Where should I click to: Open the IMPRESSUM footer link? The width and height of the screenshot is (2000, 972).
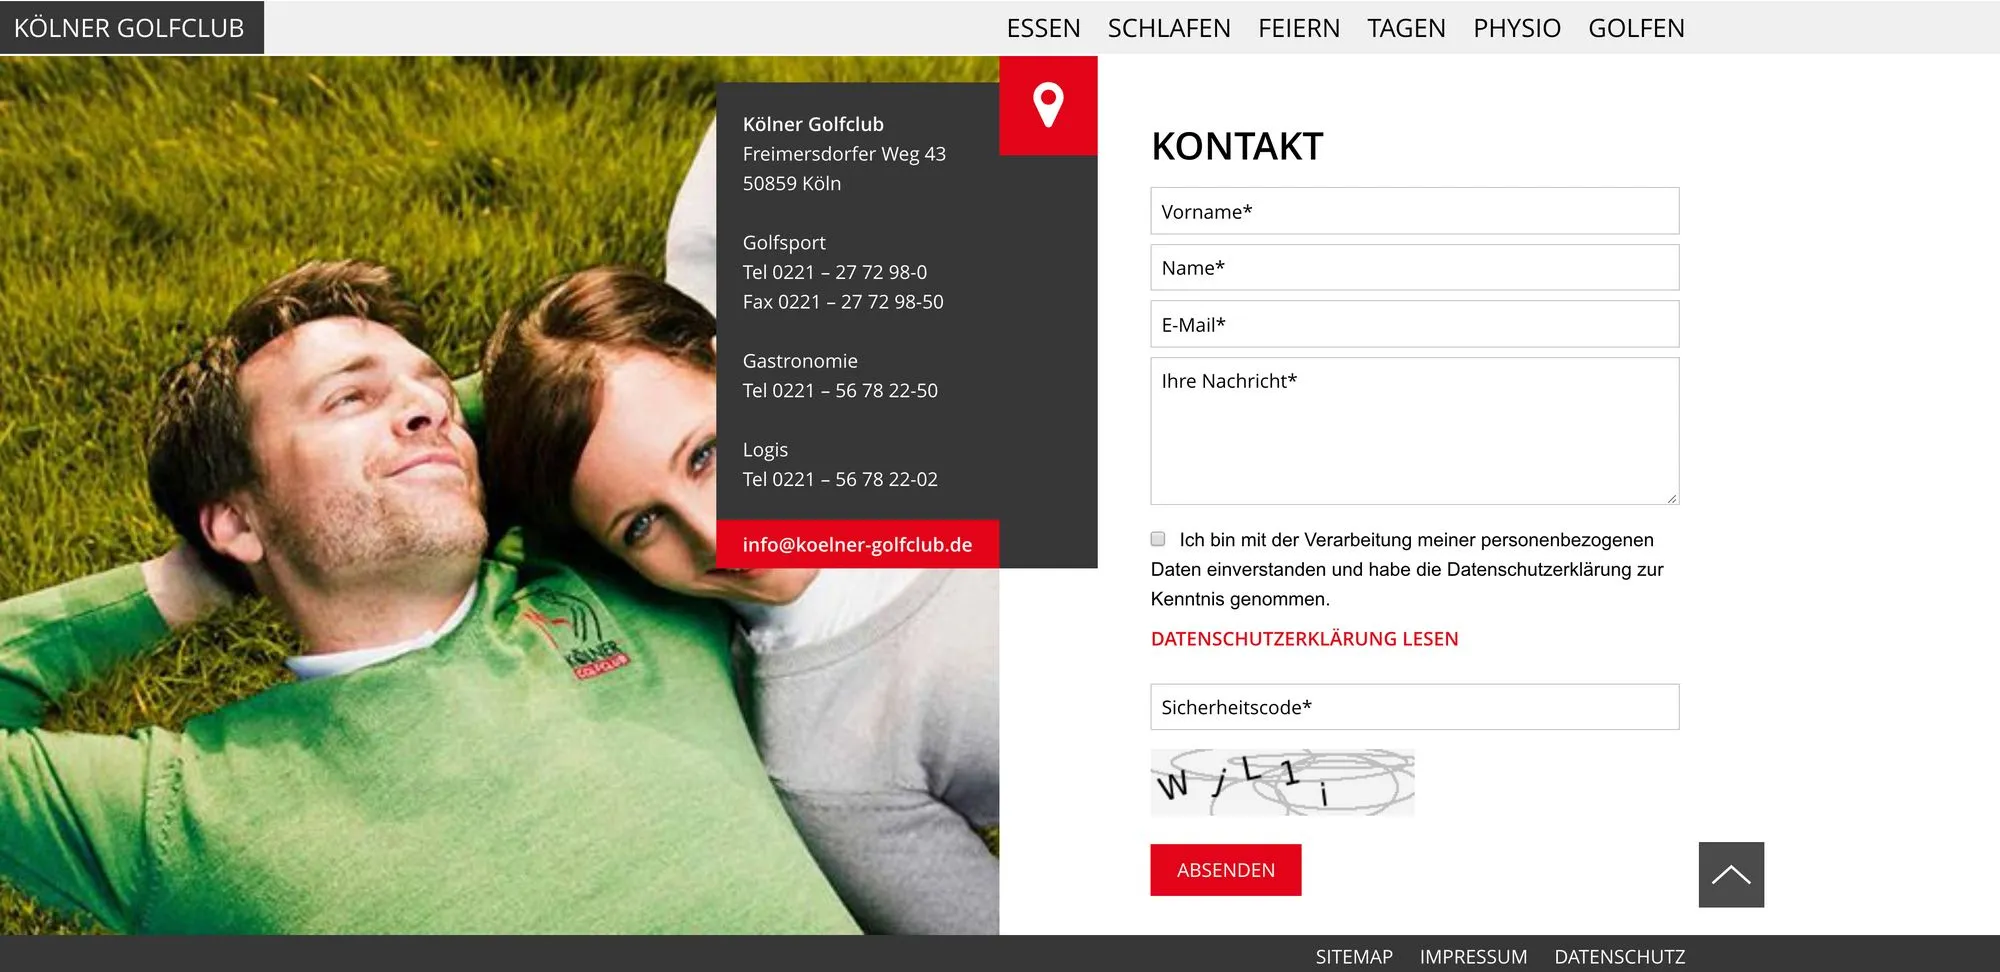click(x=1473, y=957)
